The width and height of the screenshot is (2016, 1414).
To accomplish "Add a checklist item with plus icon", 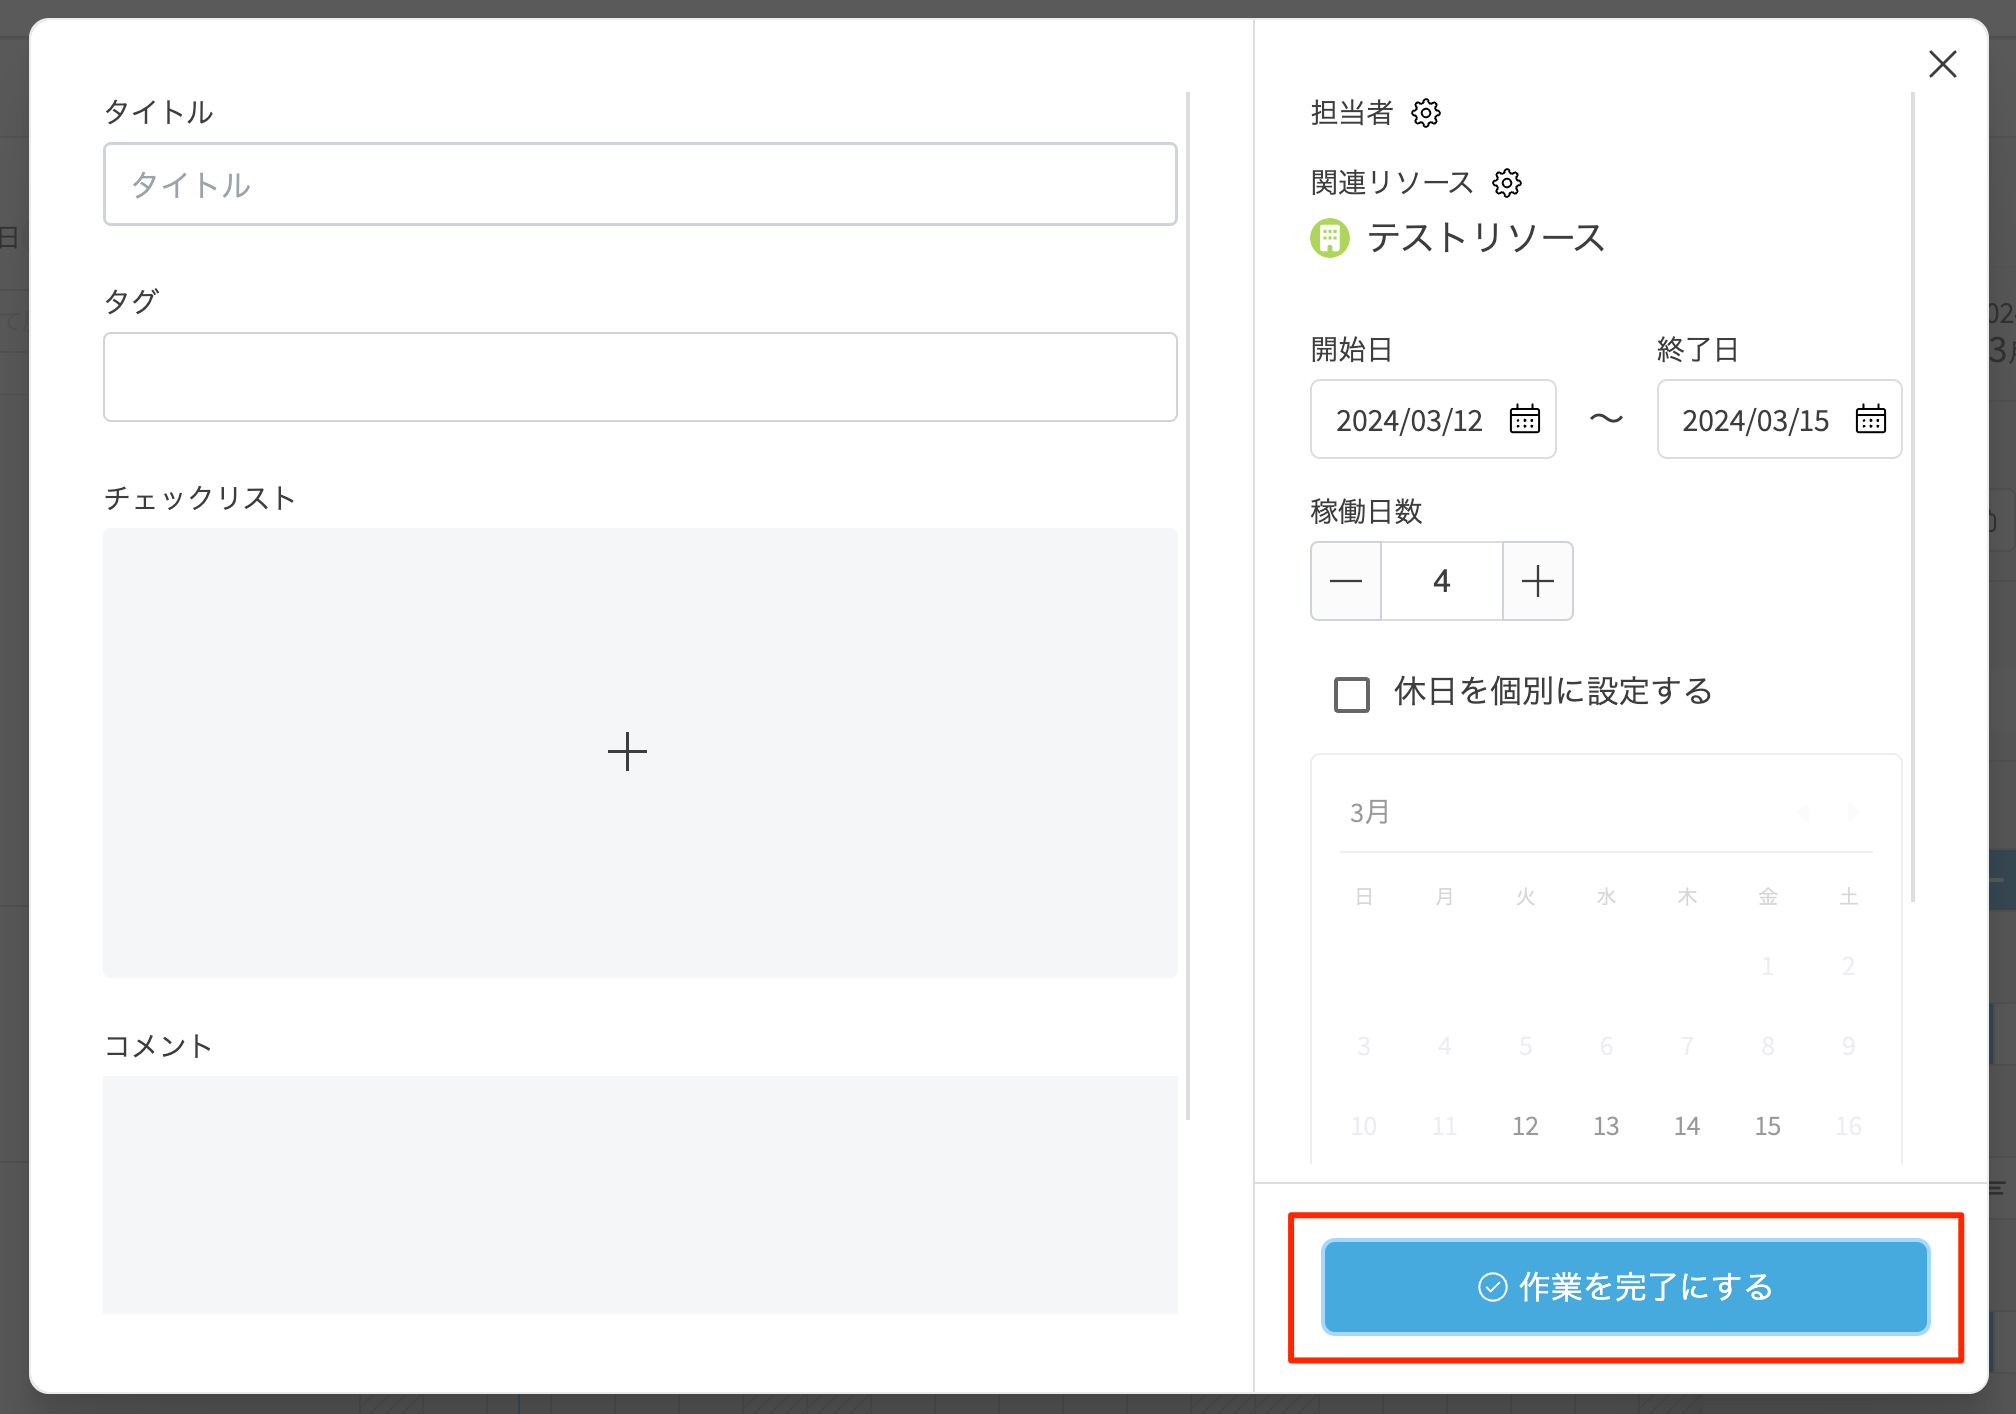I will [627, 751].
